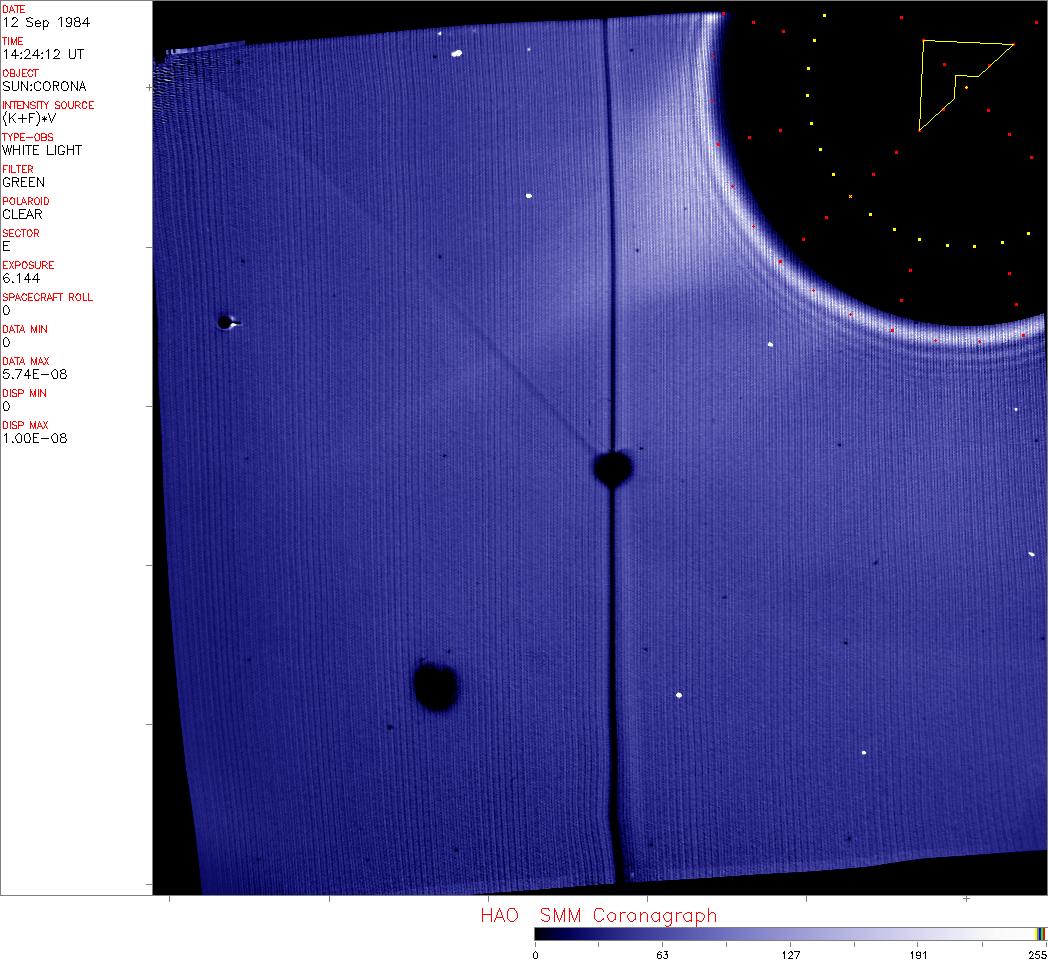
Task: Select the time value 14:24:12 UT
Action: [42, 54]
